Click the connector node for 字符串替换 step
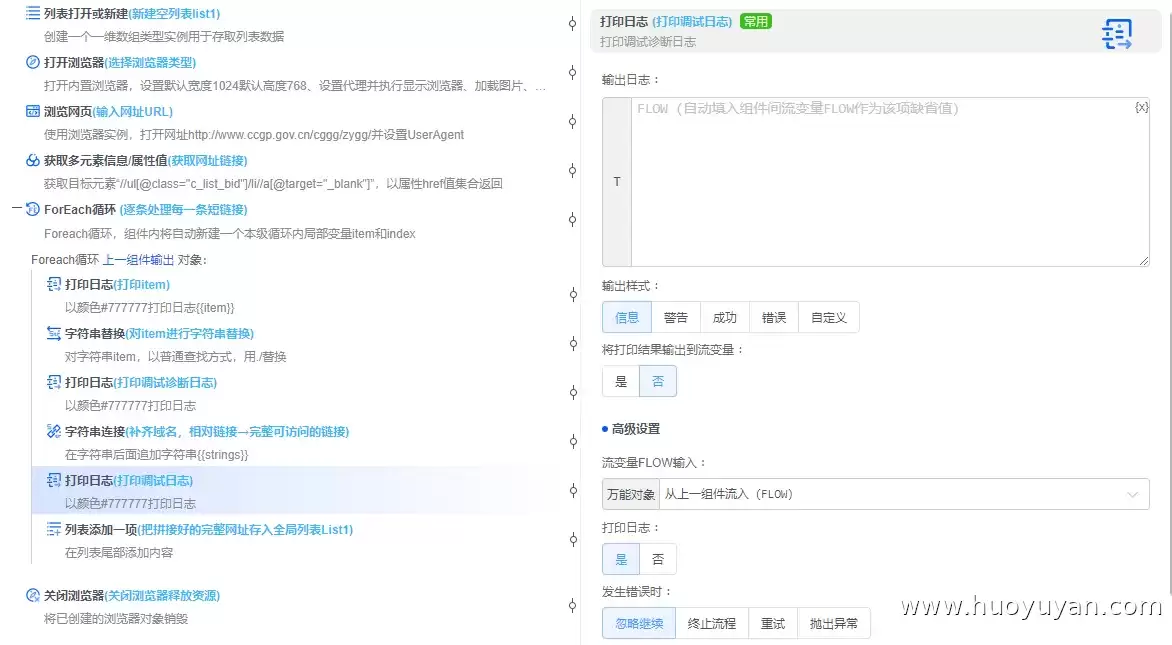Screen dimensions: 1172x645 pos(573,344)
